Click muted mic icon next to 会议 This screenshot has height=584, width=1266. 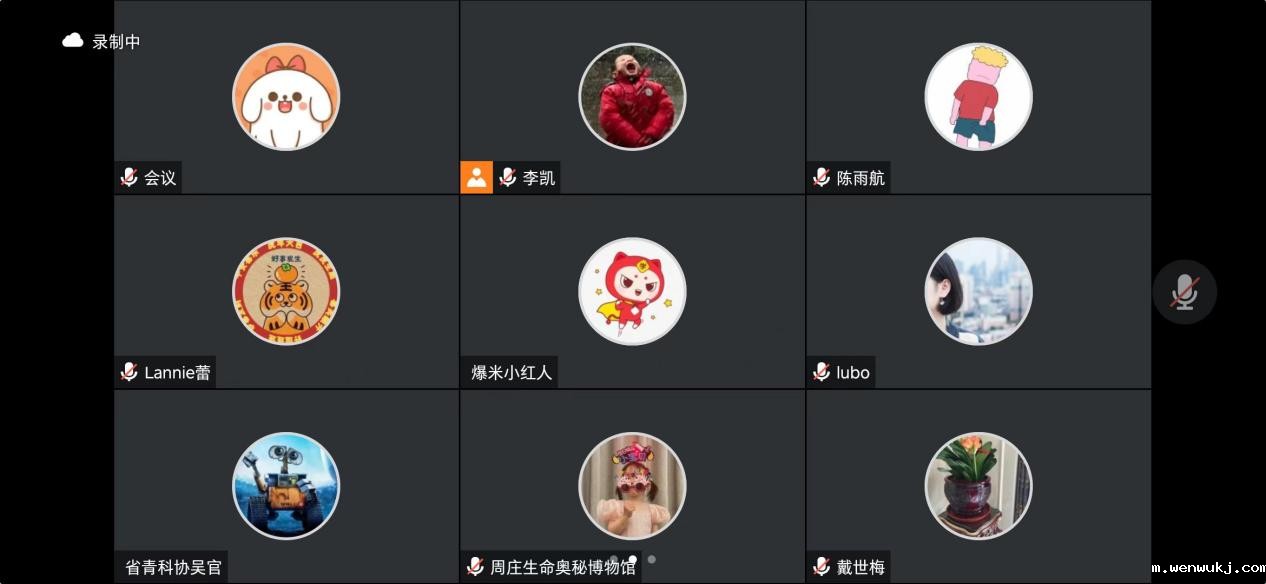click(x=129, y=178)
